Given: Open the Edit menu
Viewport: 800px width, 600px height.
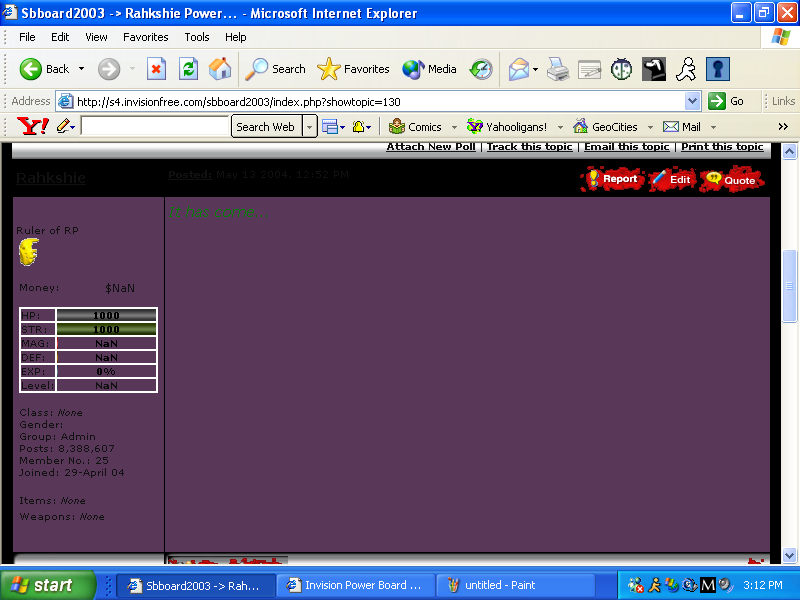Looking at the screenshot, I should click(x=60, y=37).
